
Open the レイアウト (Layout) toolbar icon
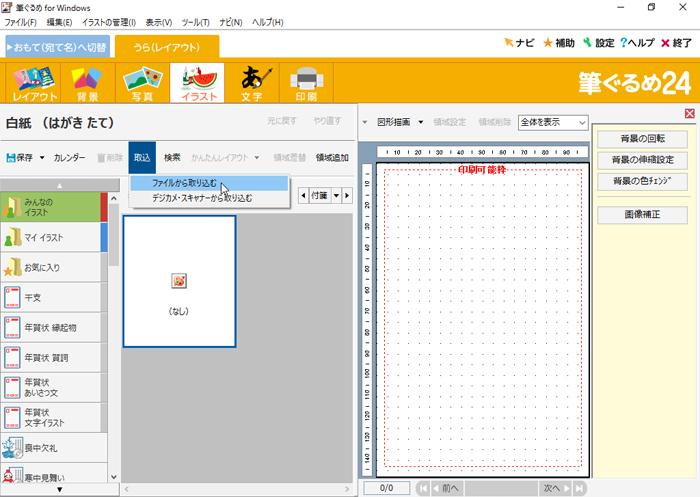(x=34, y=84)
